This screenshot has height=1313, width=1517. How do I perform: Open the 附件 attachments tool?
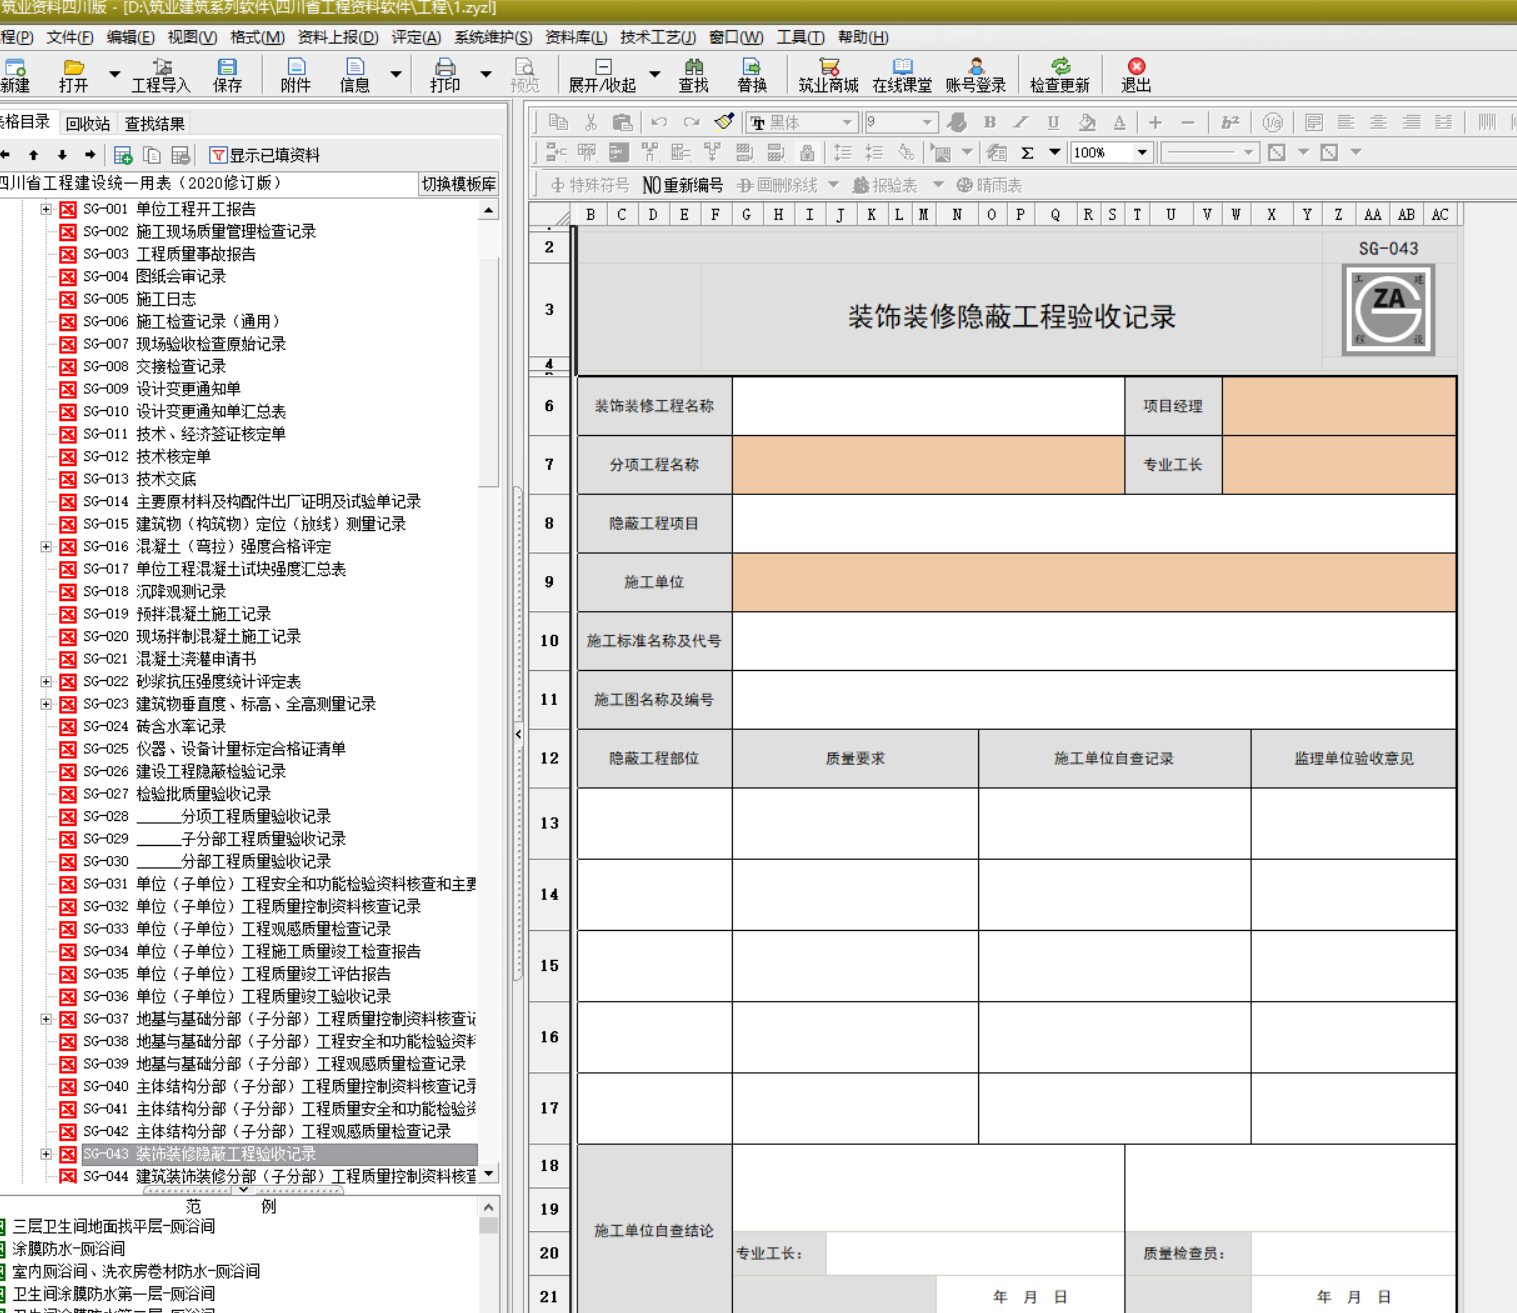point(295,75)
